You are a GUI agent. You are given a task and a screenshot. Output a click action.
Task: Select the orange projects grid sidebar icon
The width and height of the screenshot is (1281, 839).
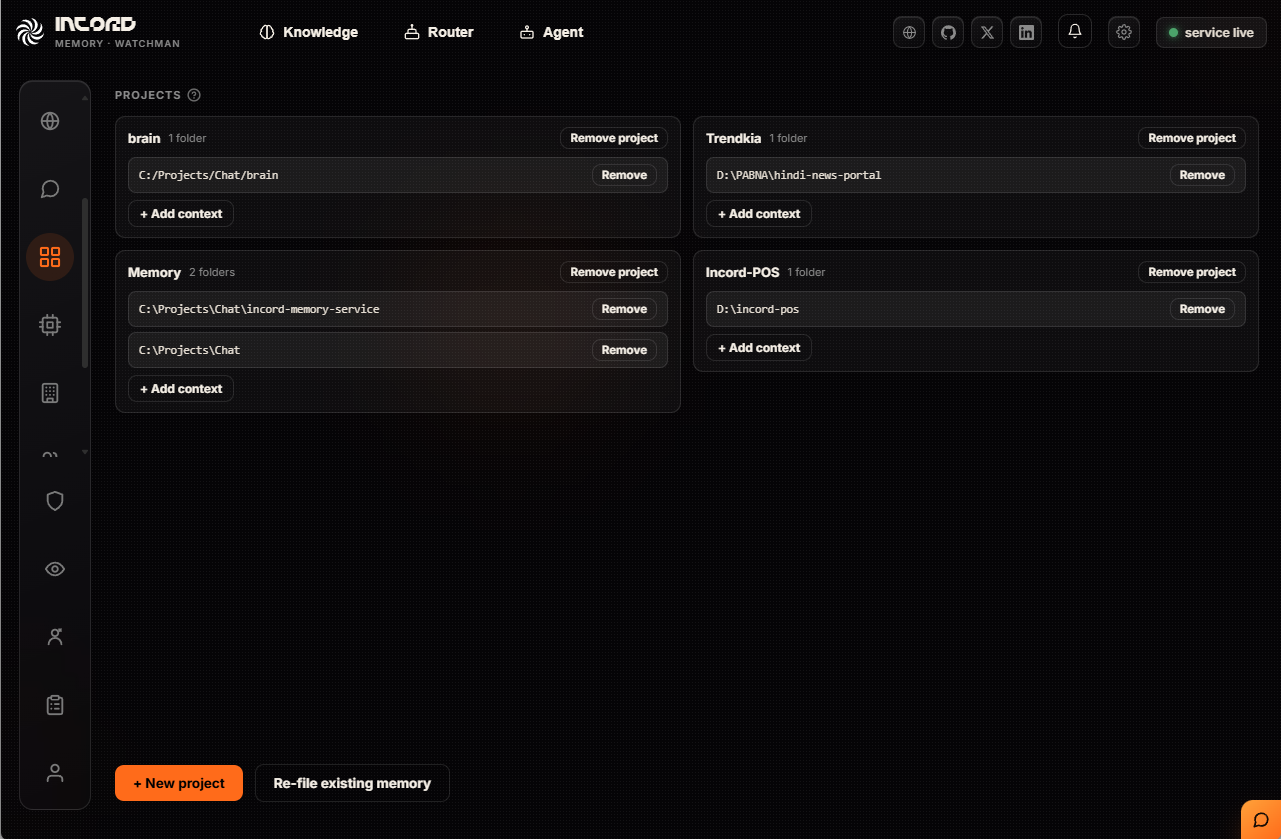tap(50, 257)
